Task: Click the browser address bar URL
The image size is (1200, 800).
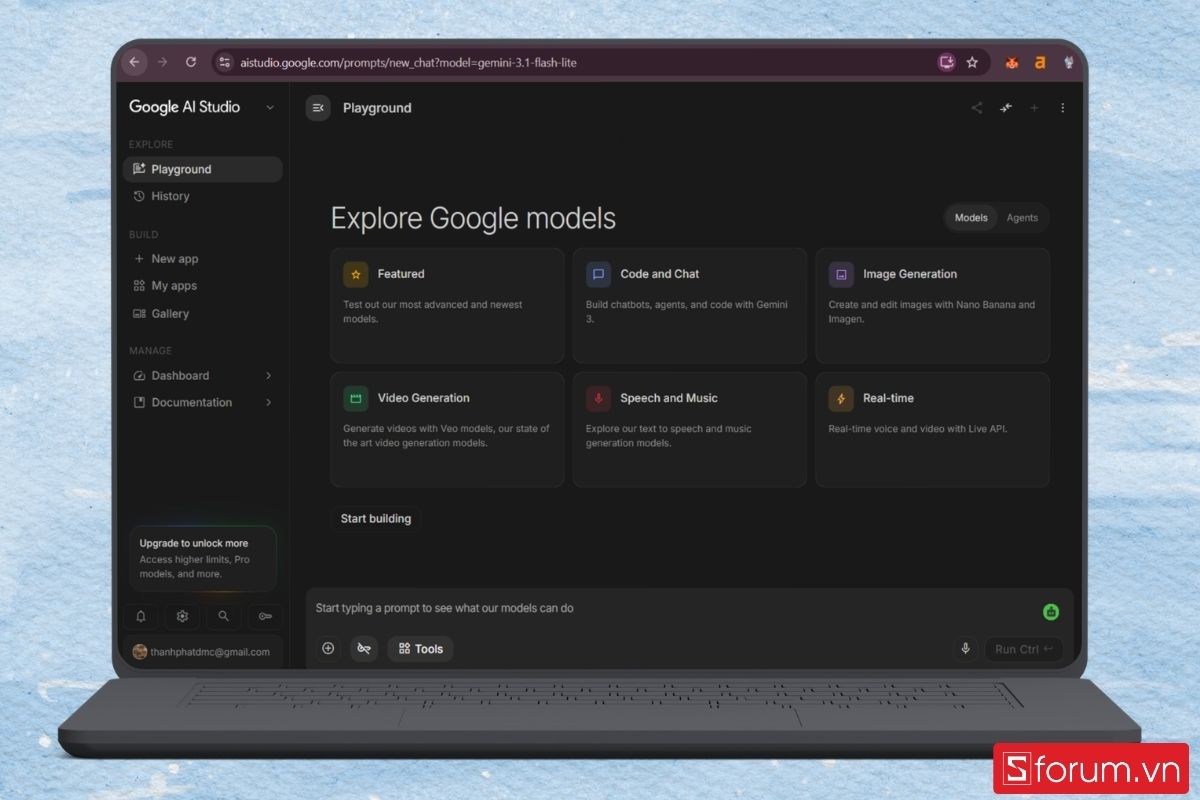Action: point(408,62)
